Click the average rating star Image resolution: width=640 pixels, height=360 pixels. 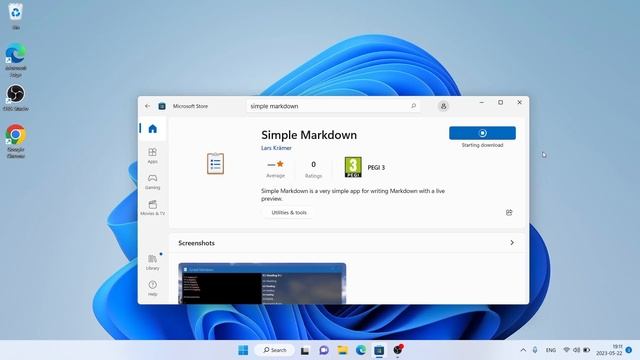(280, 164)
